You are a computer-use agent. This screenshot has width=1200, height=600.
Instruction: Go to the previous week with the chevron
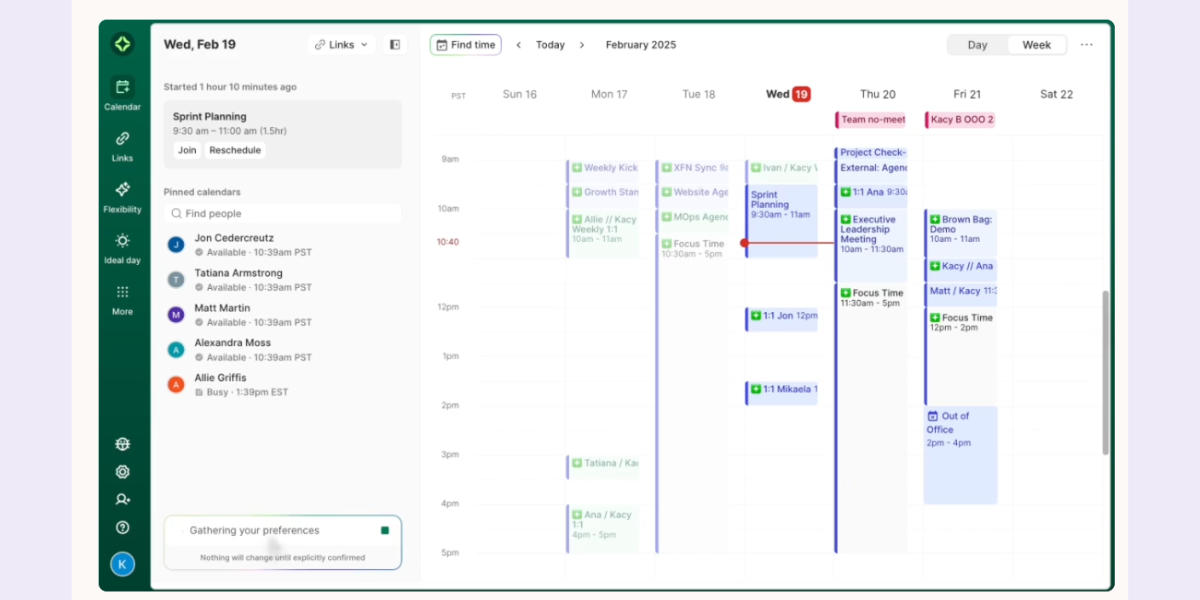[519, 44]
